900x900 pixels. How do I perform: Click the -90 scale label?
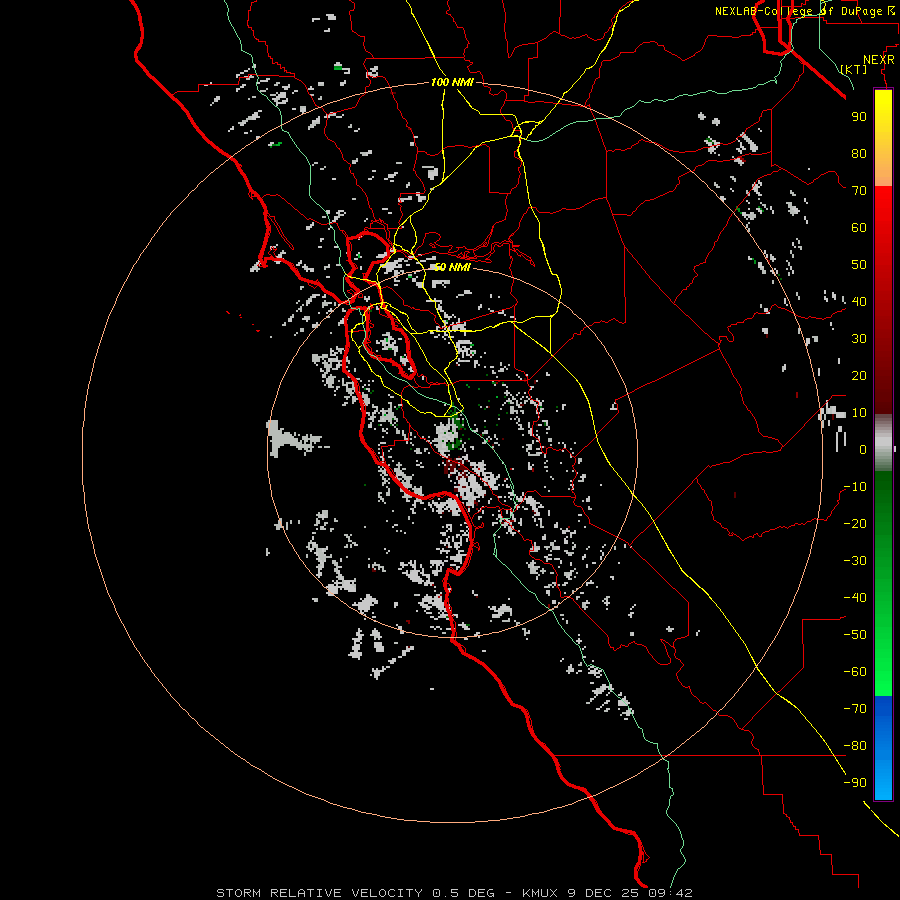coord(855,783)
